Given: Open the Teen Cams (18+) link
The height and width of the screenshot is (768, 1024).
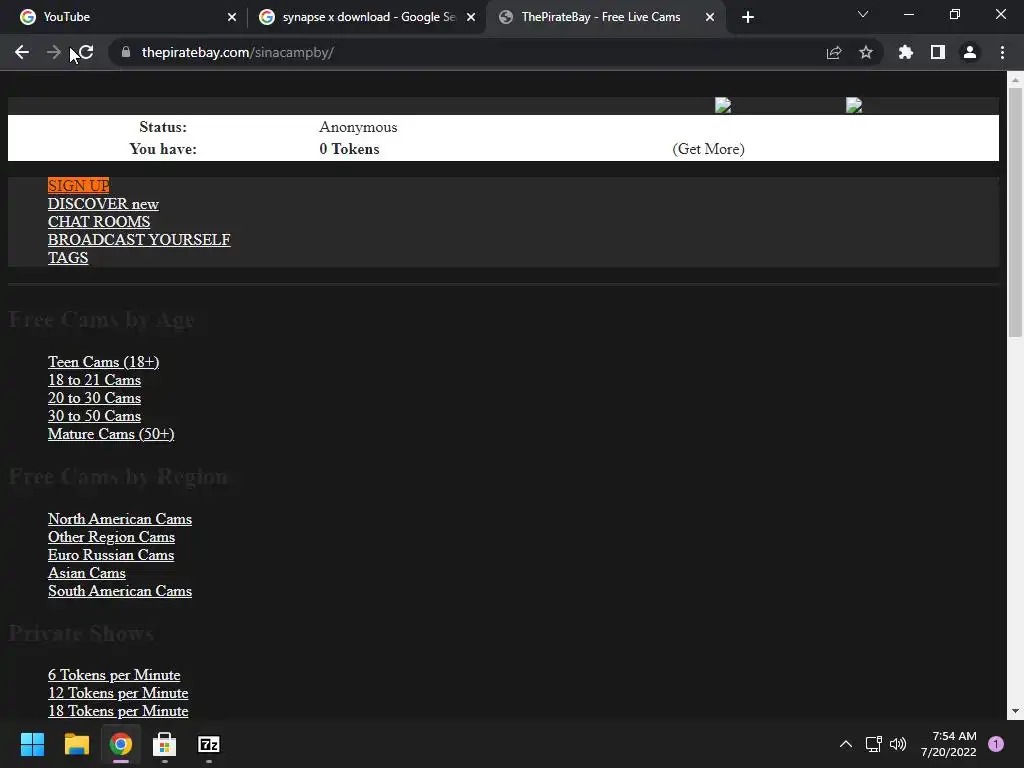Looking at the screenshot, I should click(x=103, y=362).
